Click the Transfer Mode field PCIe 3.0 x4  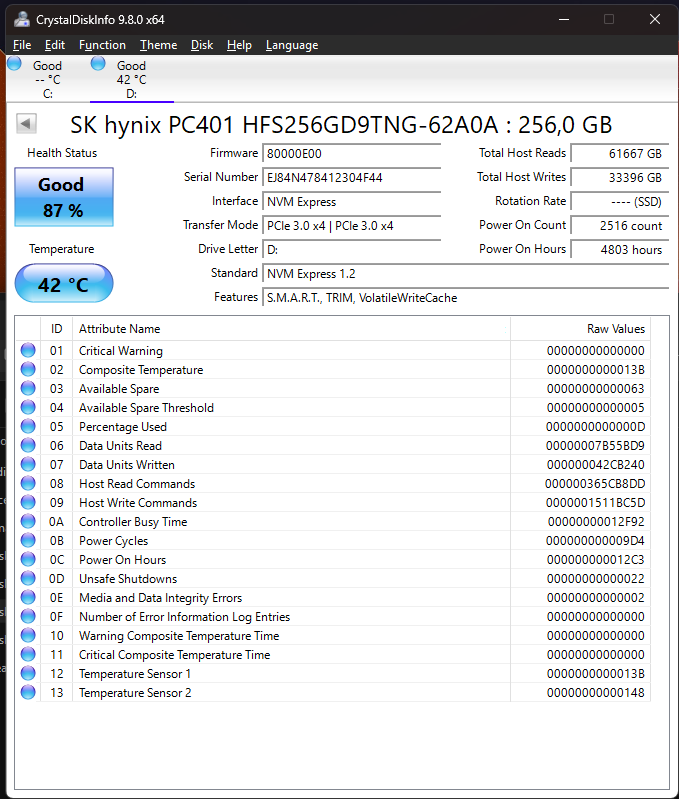[351, 225]
